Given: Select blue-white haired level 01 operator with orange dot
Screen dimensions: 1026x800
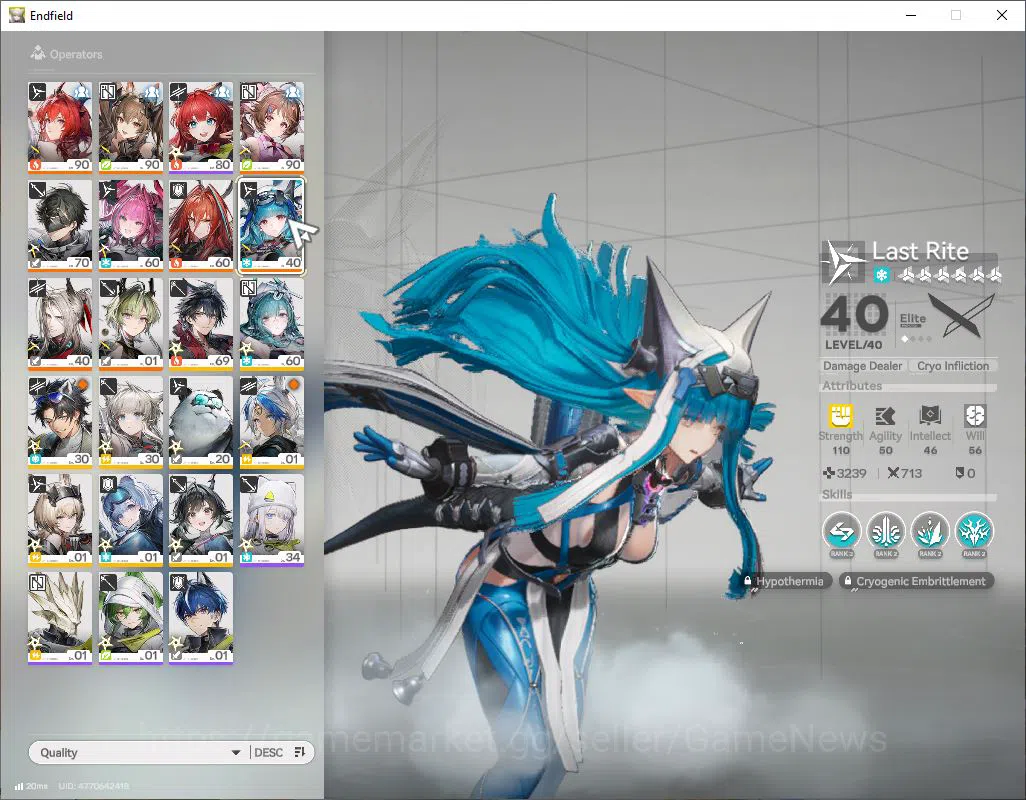Looking at the screenshot, I should (x=272, y=422).
